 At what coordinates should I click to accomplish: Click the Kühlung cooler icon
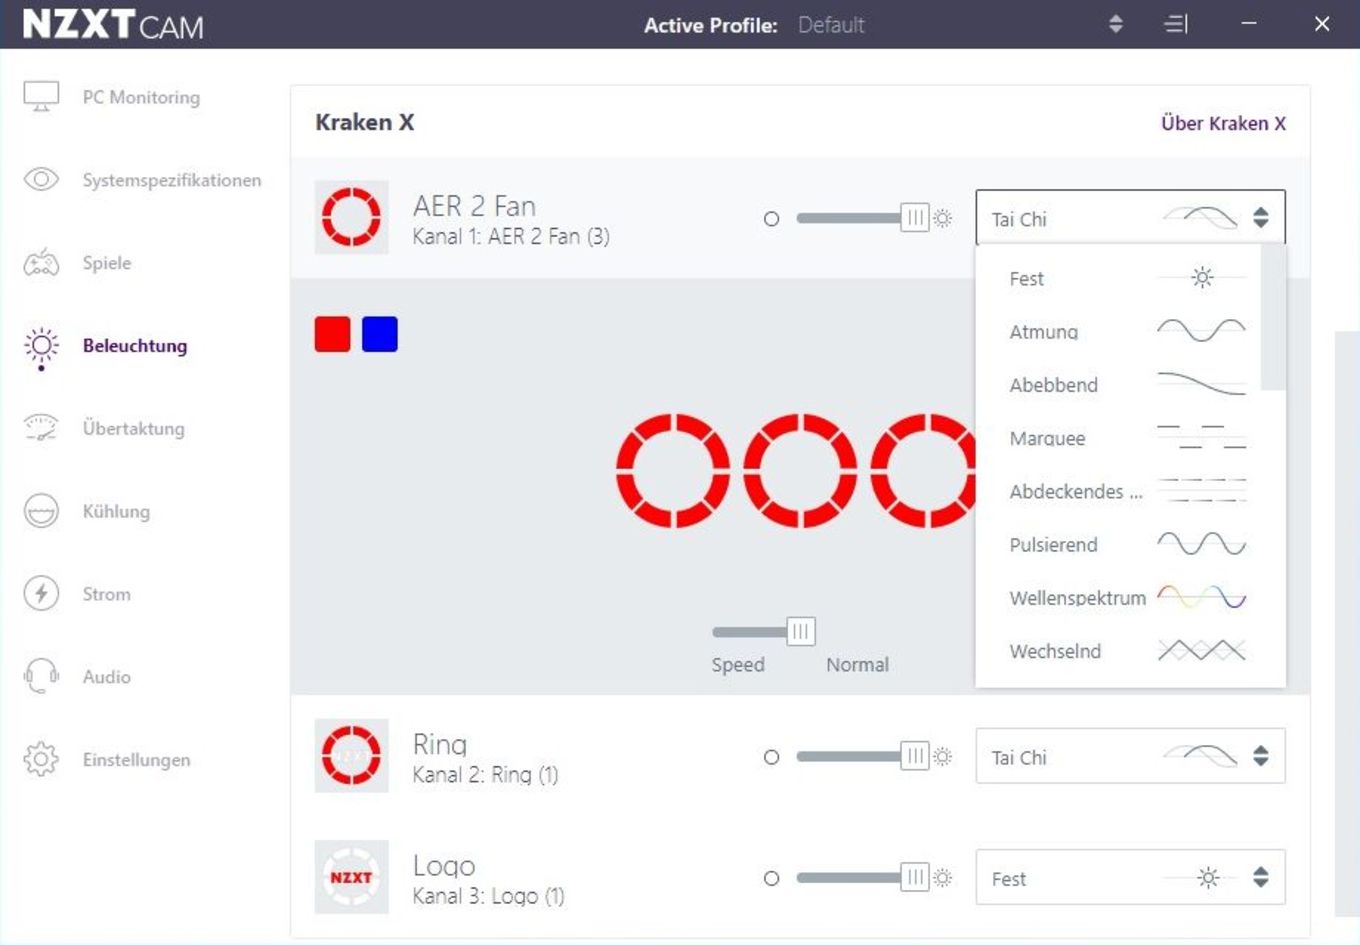[41, 511]
